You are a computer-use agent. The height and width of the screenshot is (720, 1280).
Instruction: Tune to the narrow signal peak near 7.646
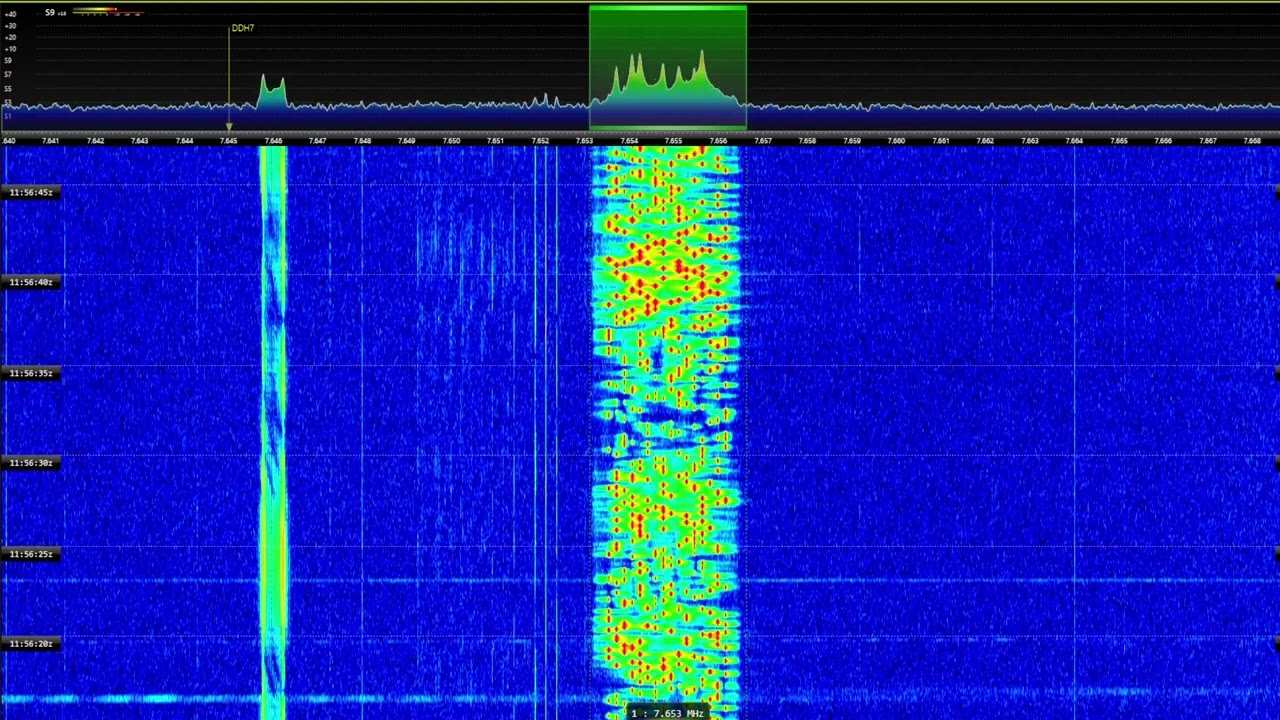271,91
